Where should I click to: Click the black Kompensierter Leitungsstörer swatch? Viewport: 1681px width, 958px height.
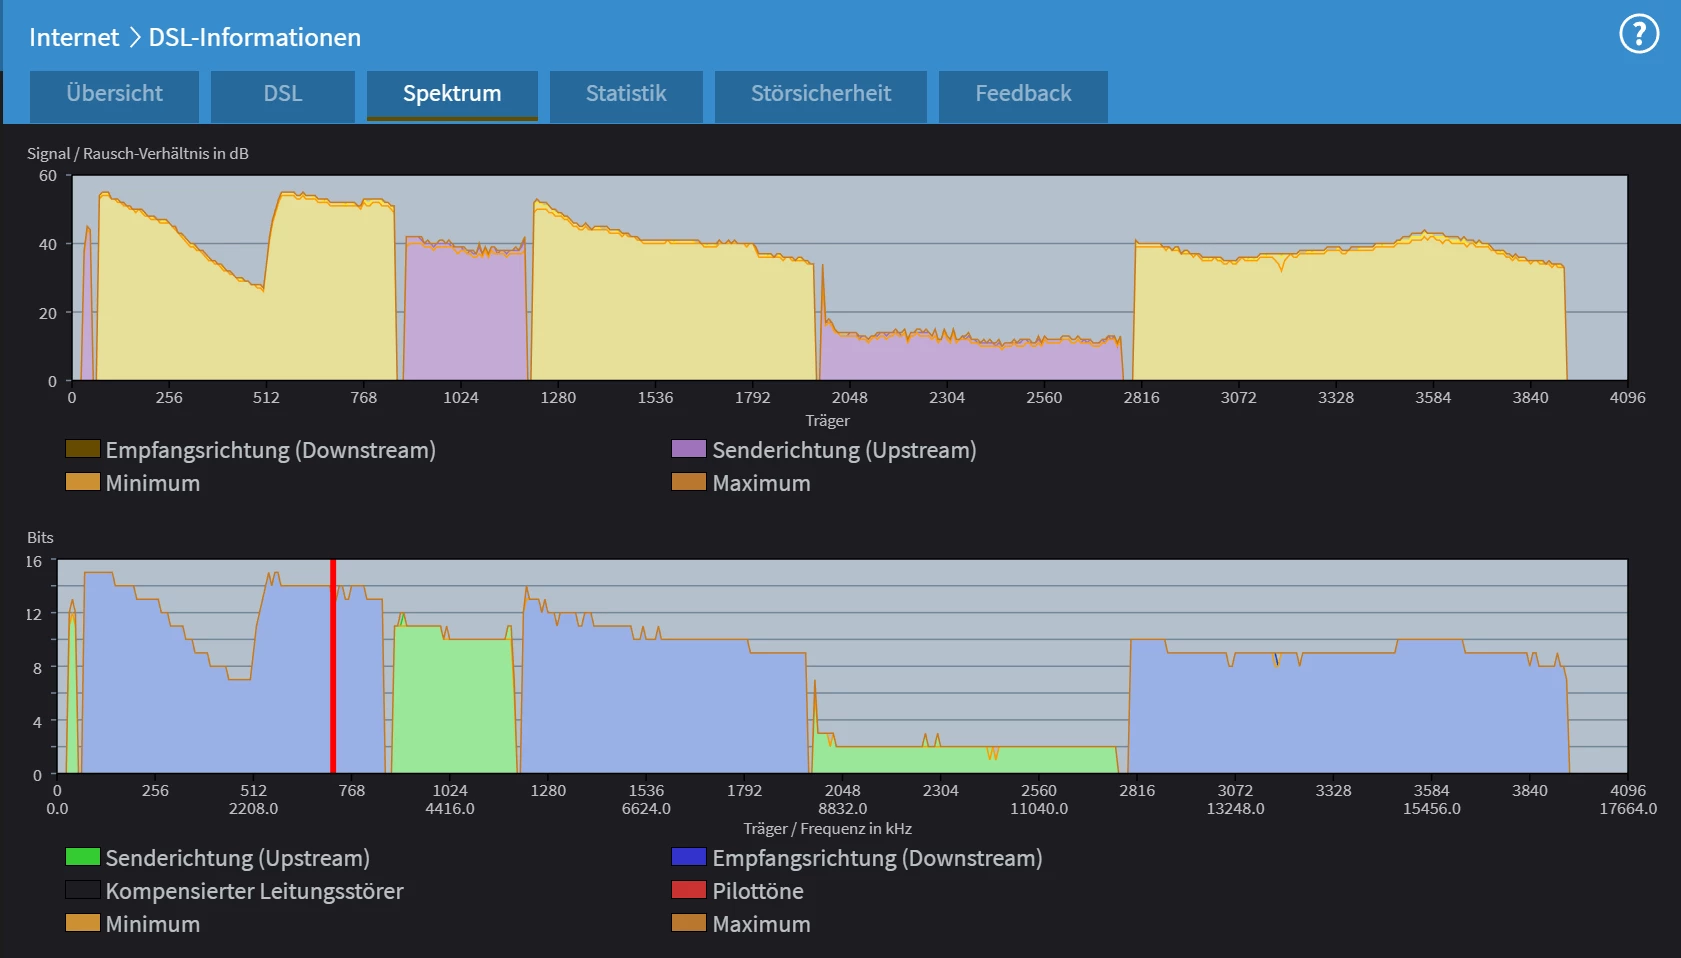[x=83, y=890]
